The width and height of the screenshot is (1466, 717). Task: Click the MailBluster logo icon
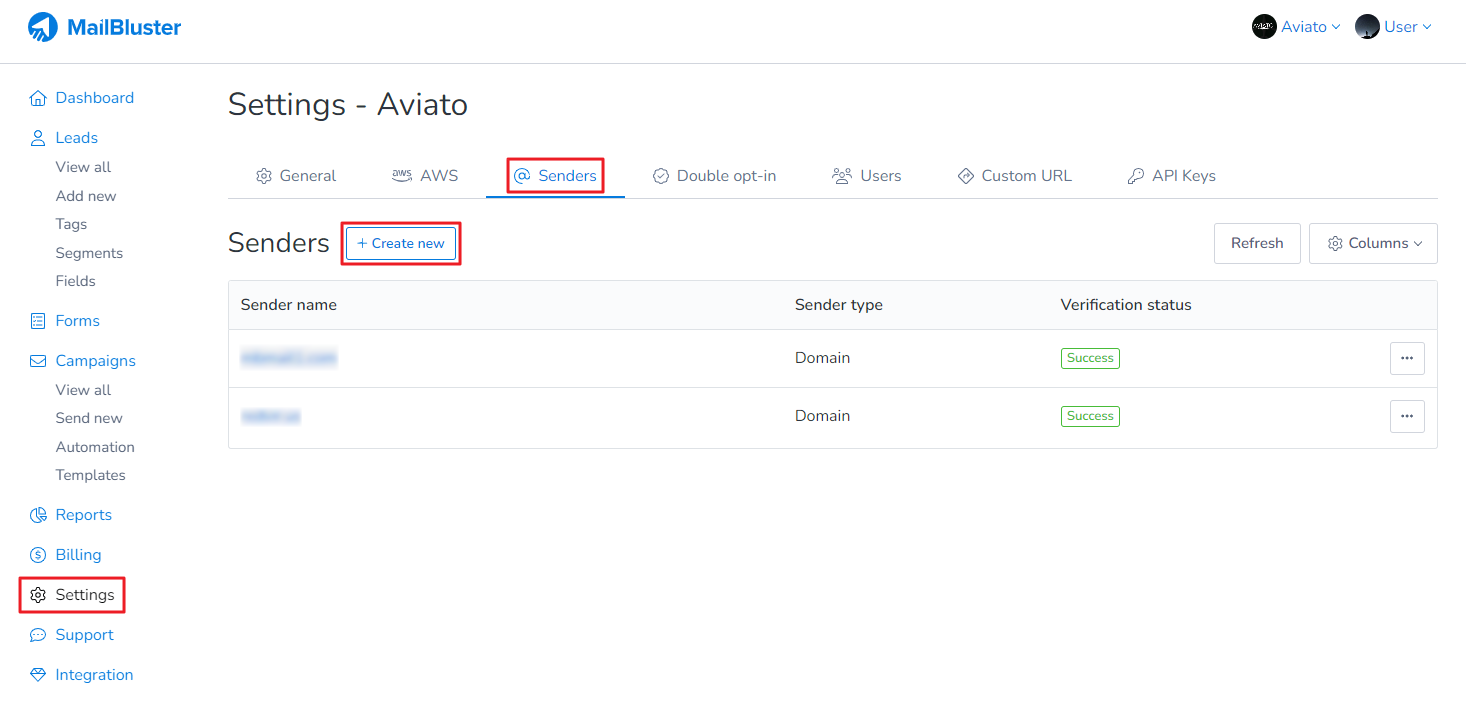[43, 27]
